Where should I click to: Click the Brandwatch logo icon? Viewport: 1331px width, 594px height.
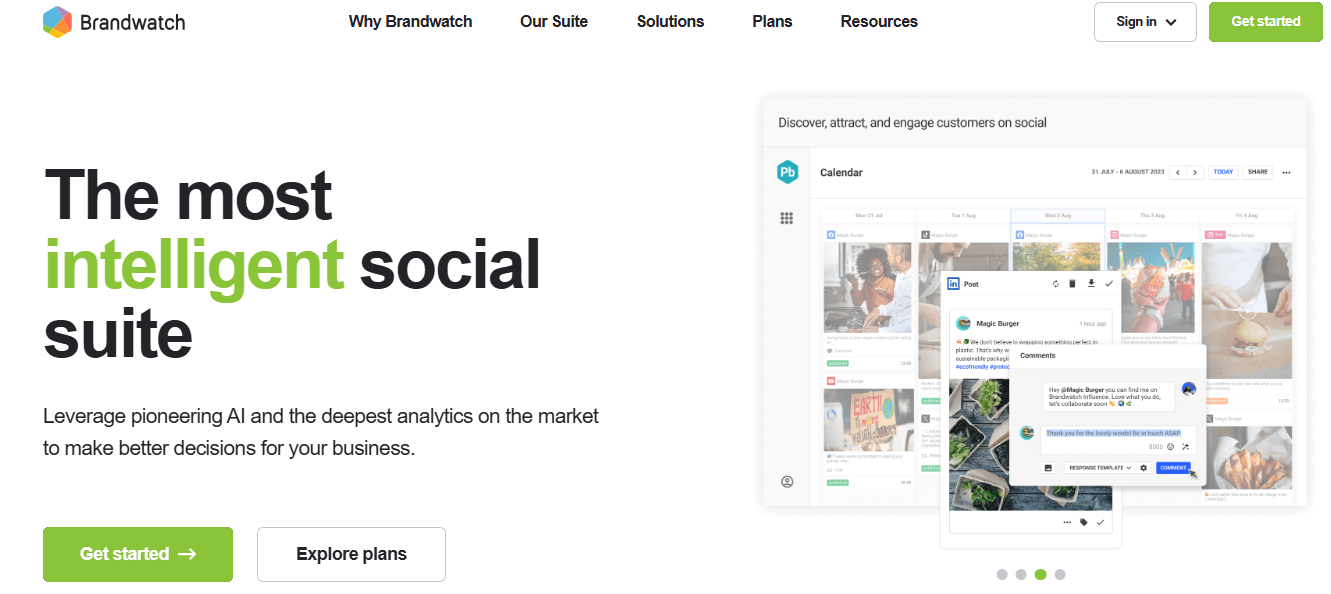(57, 21)
